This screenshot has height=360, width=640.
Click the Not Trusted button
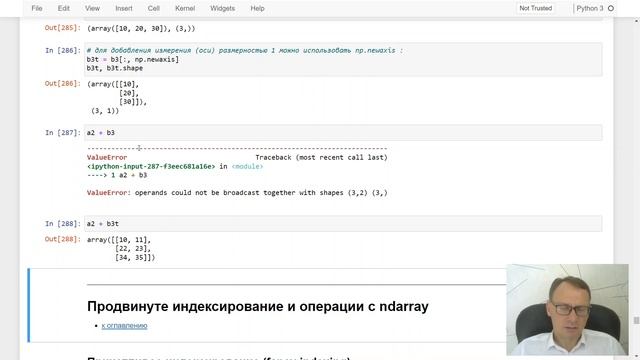(536, 8)
